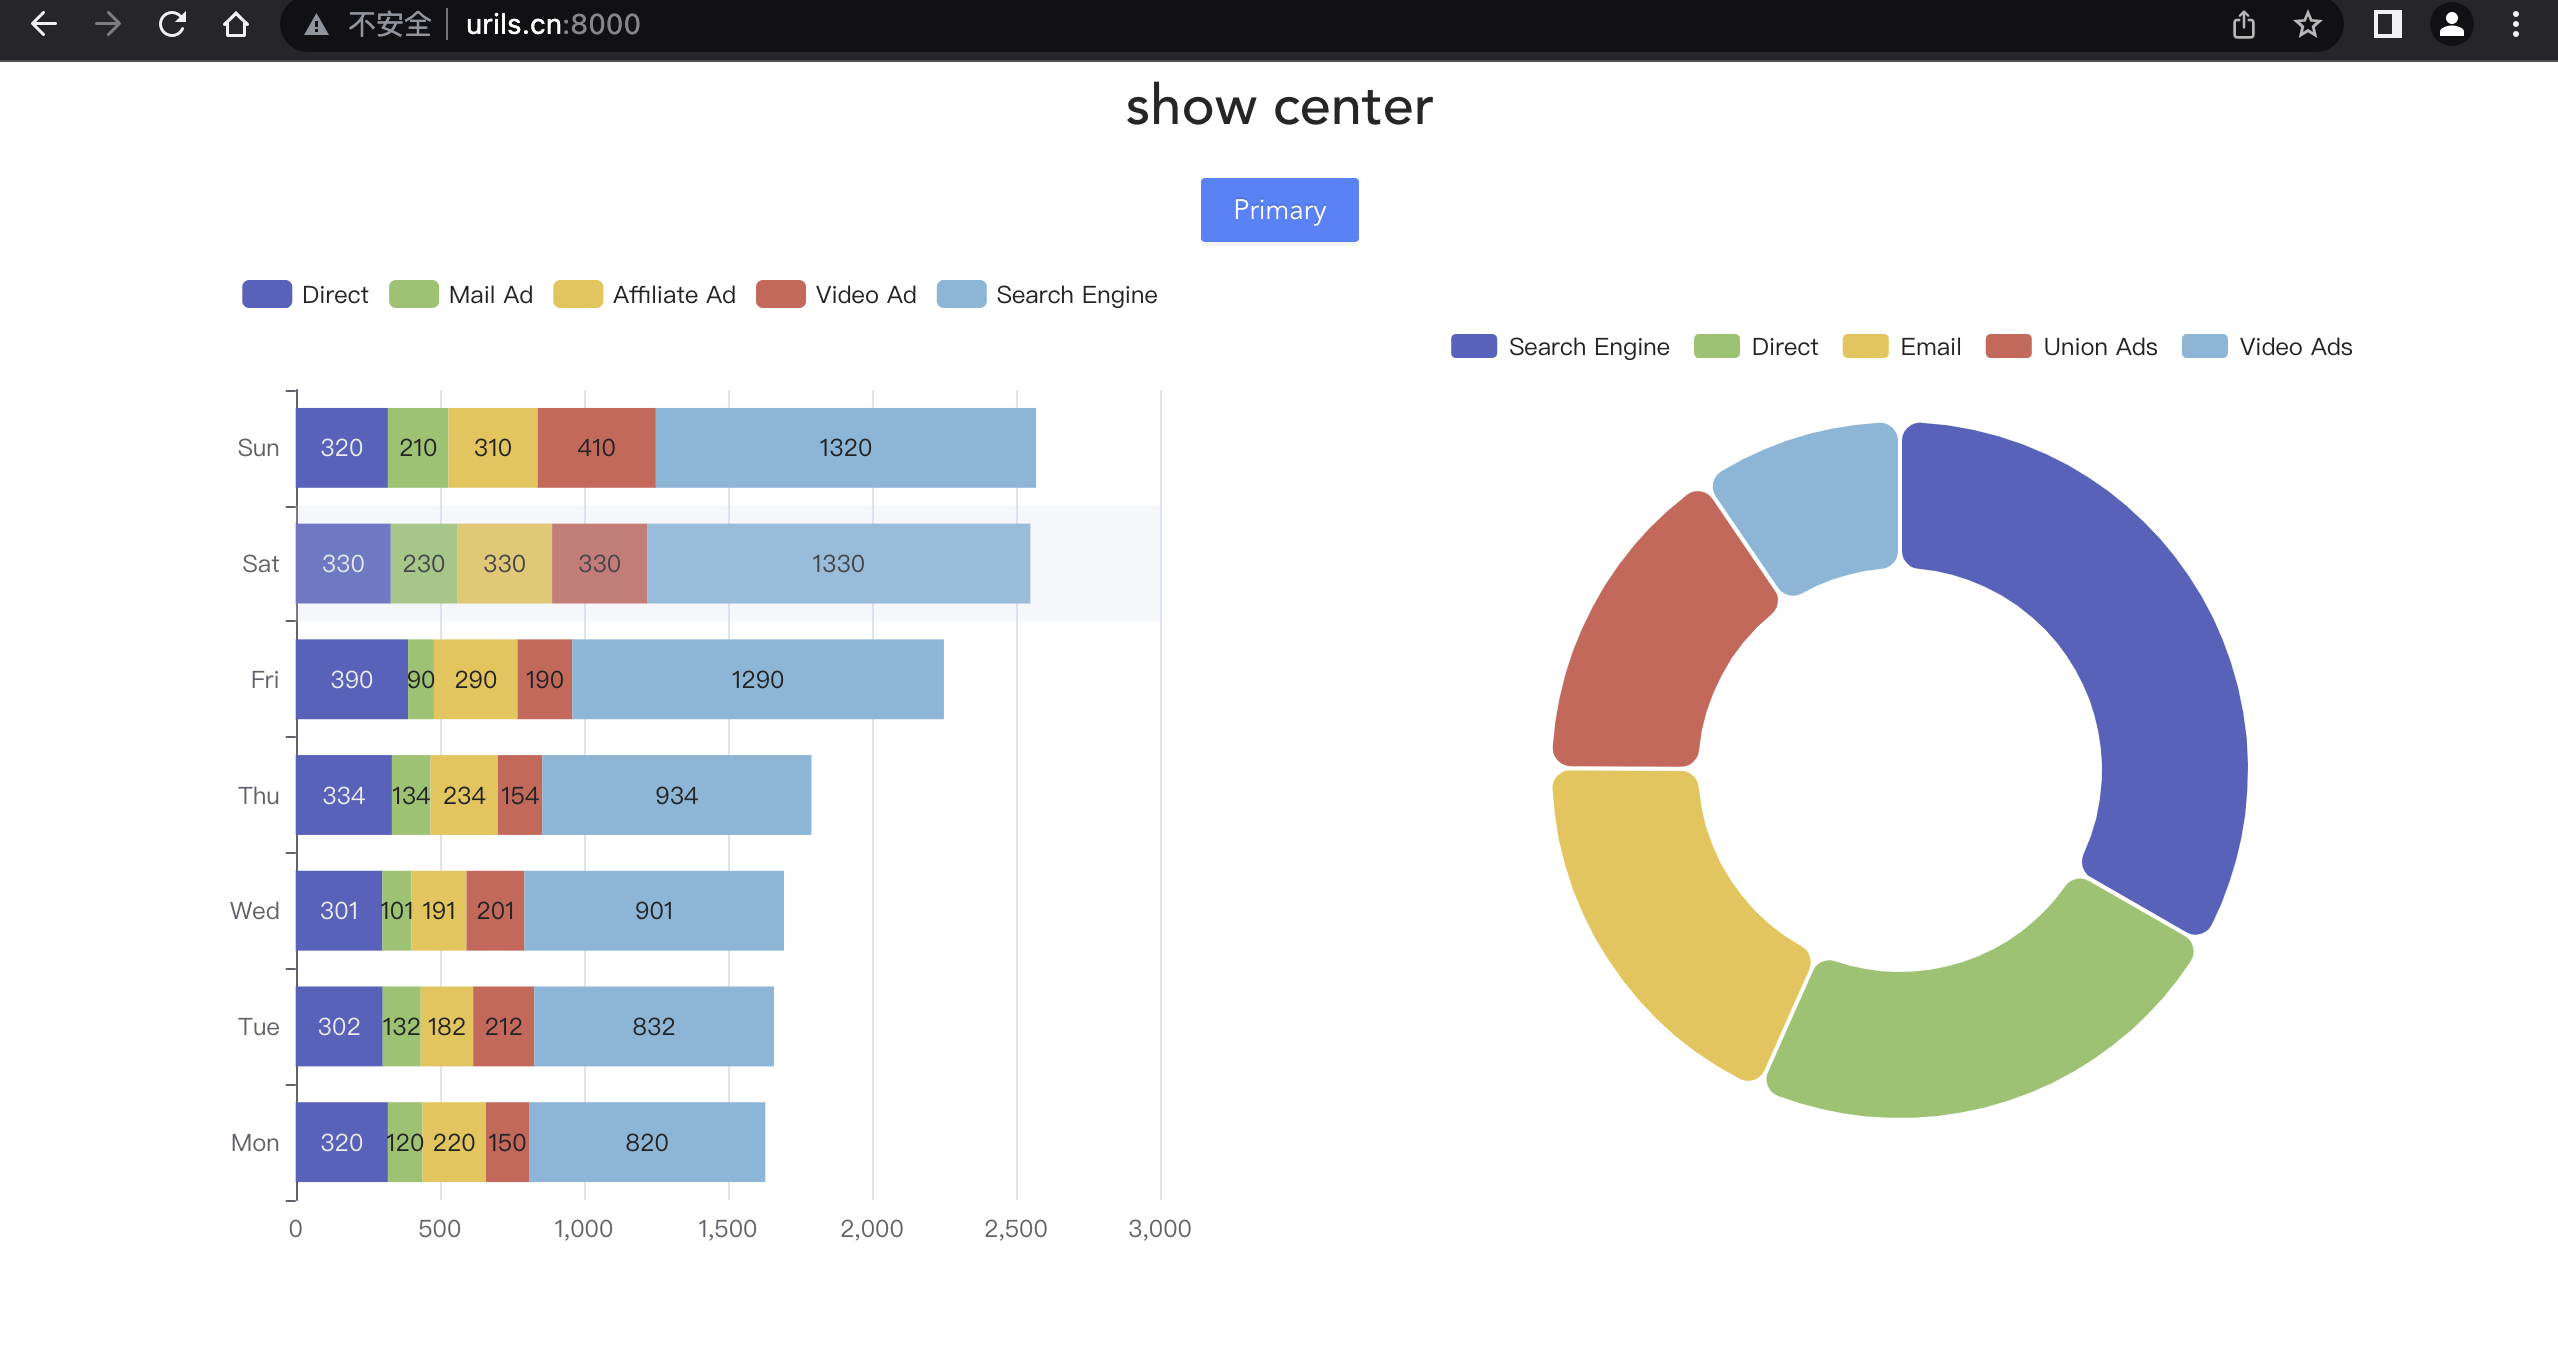Viewport: 2558px width, 1364px height.
Task: Toggle Search Engine legend in bar chart
Action: click(x=1047, y=295)
